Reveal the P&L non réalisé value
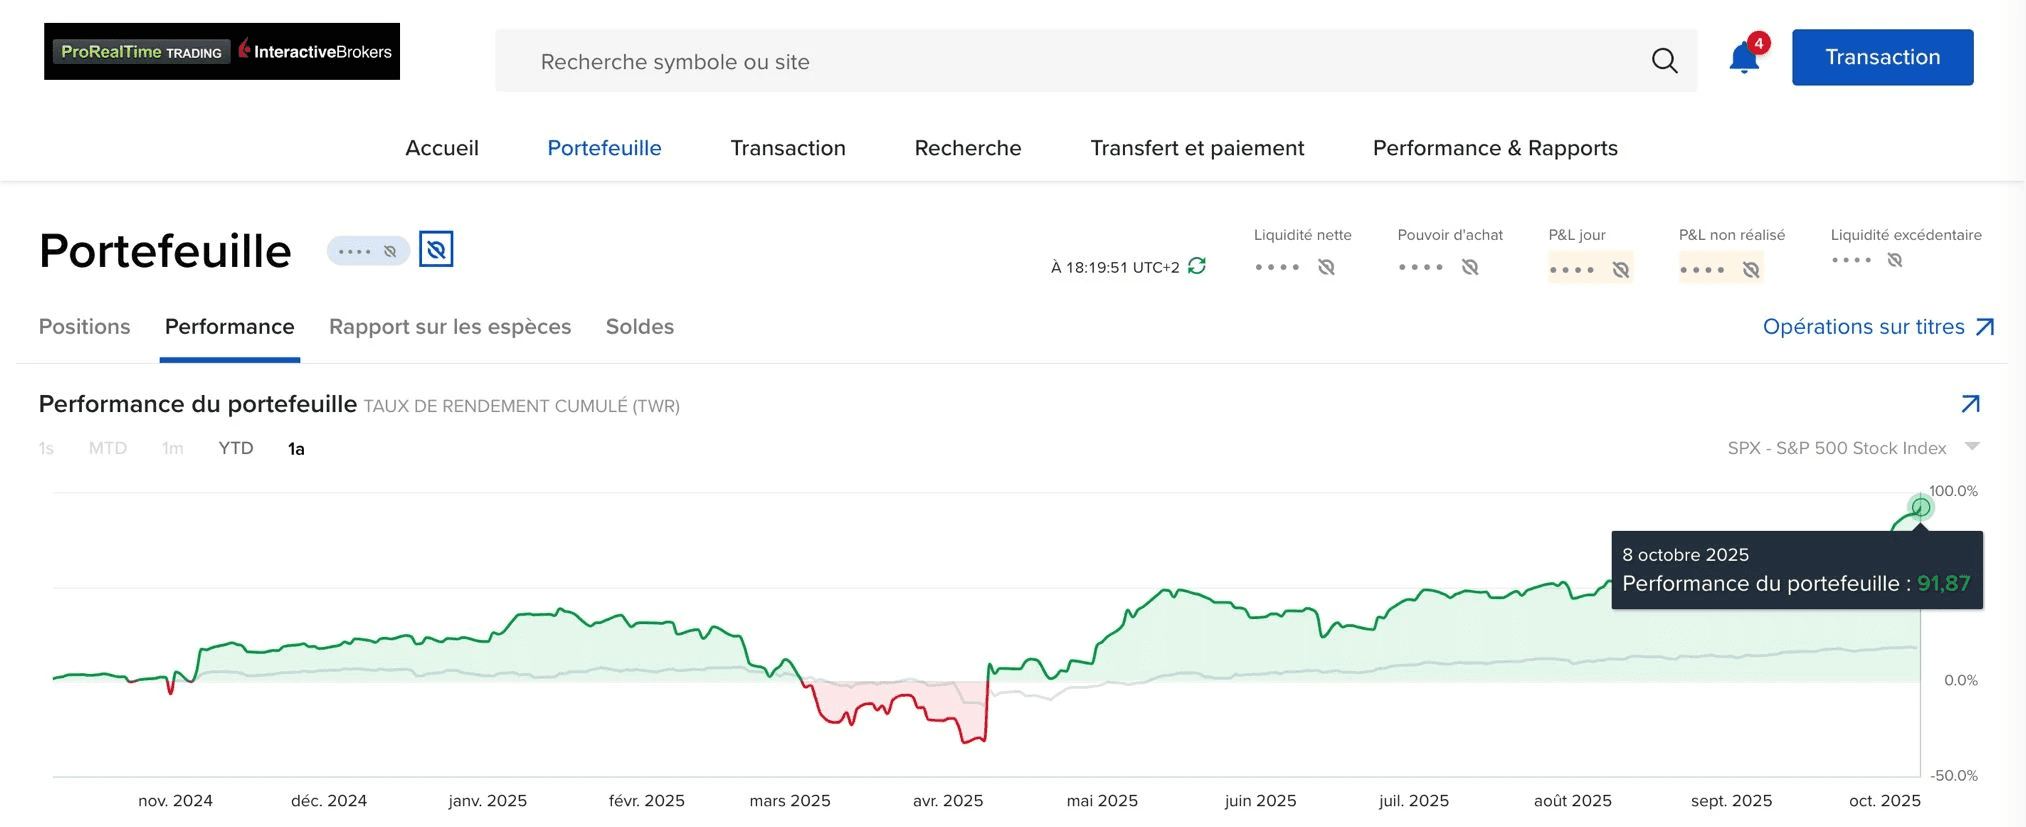This screenshot has height=827, width=2026. (x=1750, y=269)
